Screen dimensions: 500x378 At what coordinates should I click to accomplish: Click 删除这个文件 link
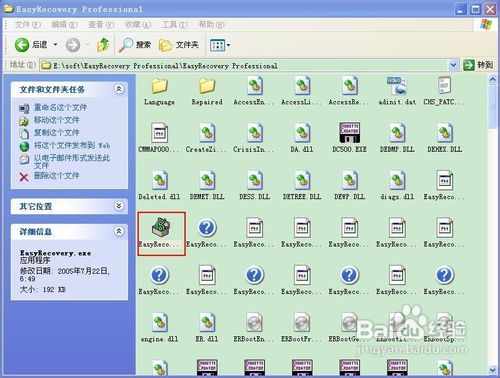(56, 175)
